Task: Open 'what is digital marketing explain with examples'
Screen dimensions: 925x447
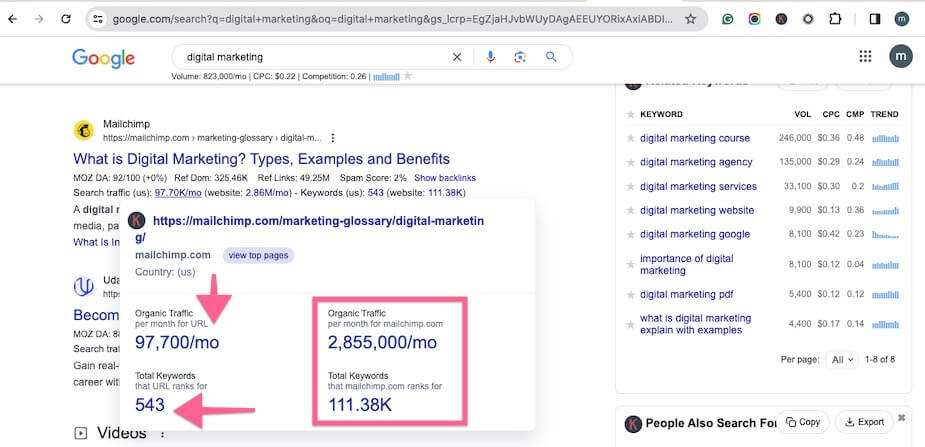Action: [x=696, y=324]
